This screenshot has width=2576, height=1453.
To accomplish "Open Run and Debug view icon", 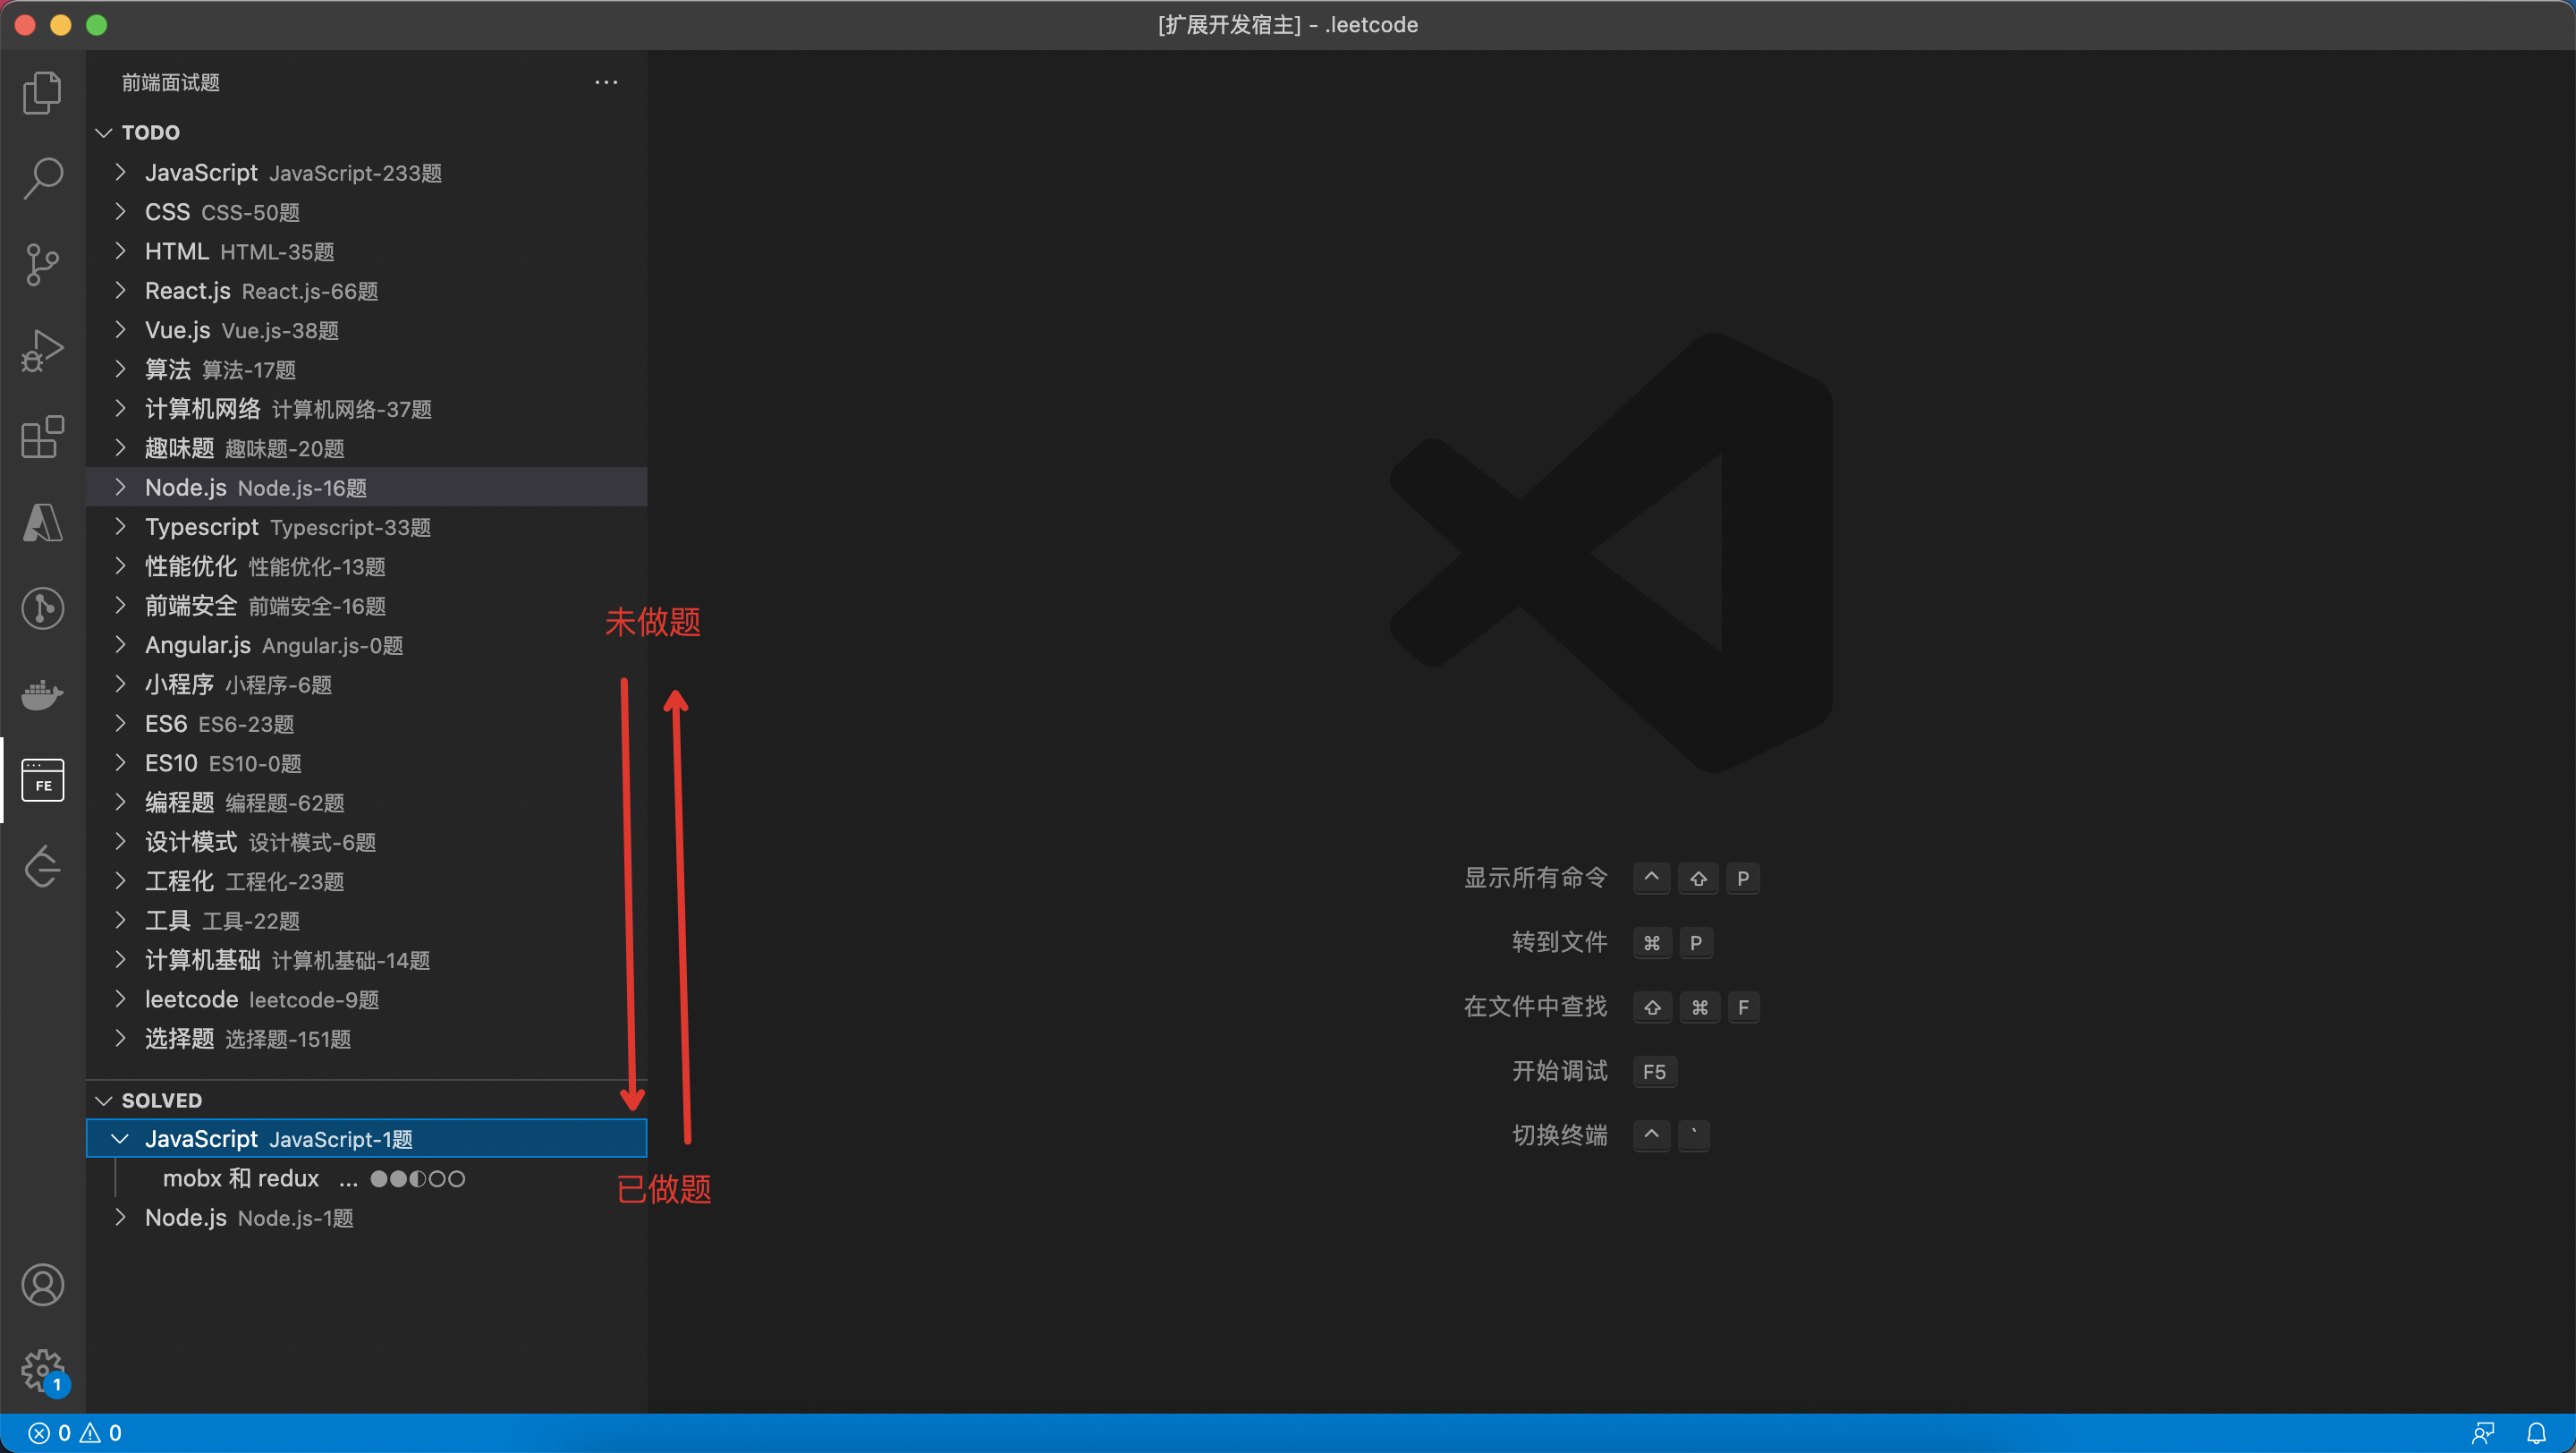I will point(42,350).
